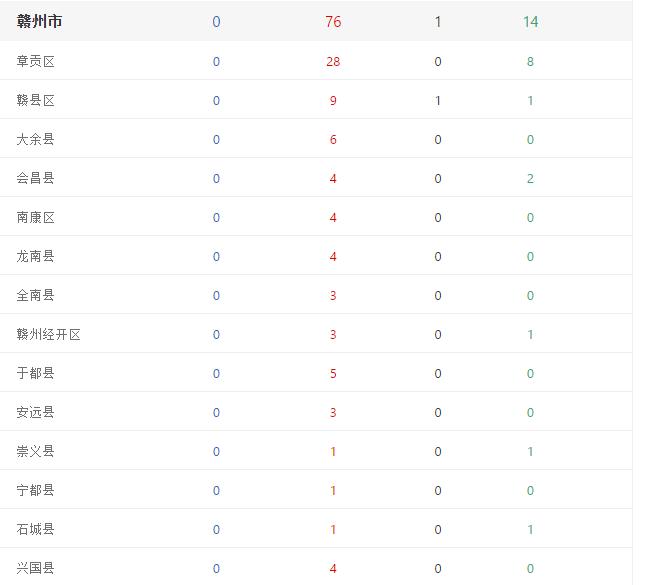Open the 赣州经开区 row
Image resolution: width=645 pixels, height=585 pixels.
pyautogui.click(x=316, y=334)
